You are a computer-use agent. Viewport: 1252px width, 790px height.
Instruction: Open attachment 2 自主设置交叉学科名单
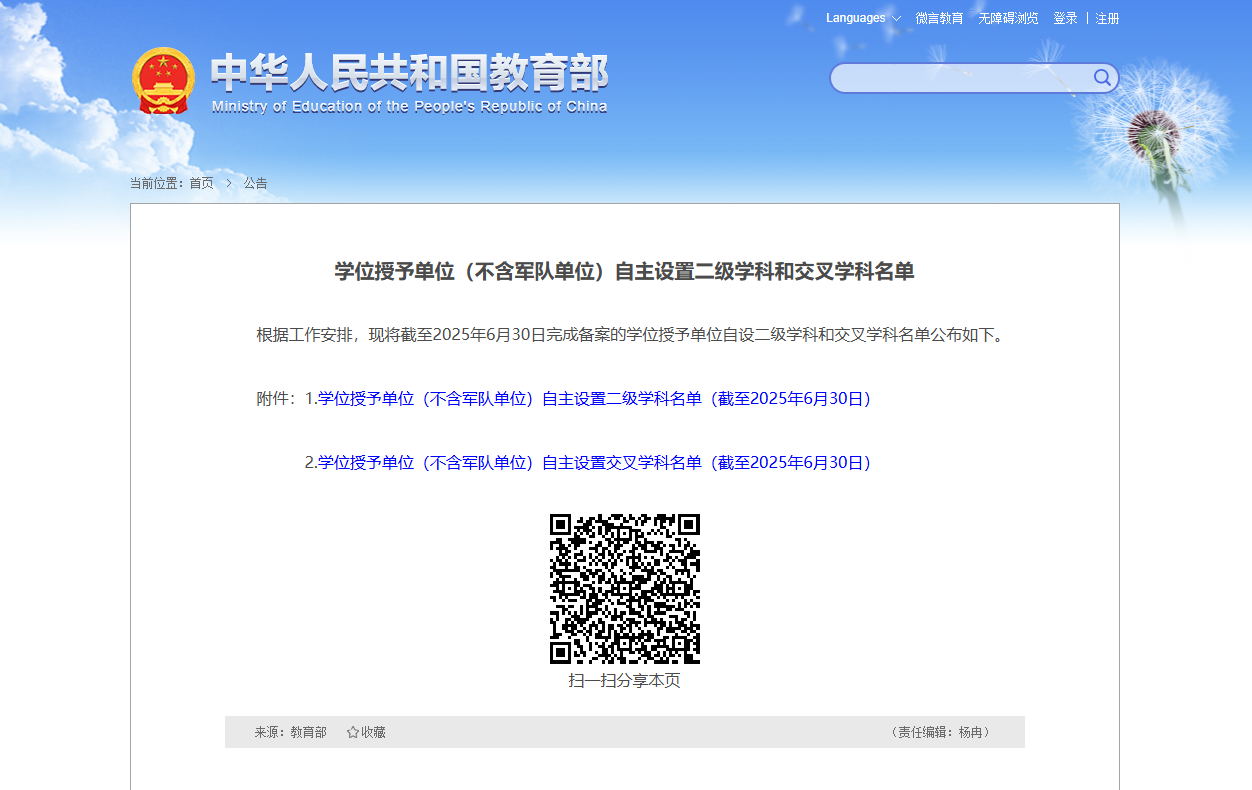coord(594,462)
